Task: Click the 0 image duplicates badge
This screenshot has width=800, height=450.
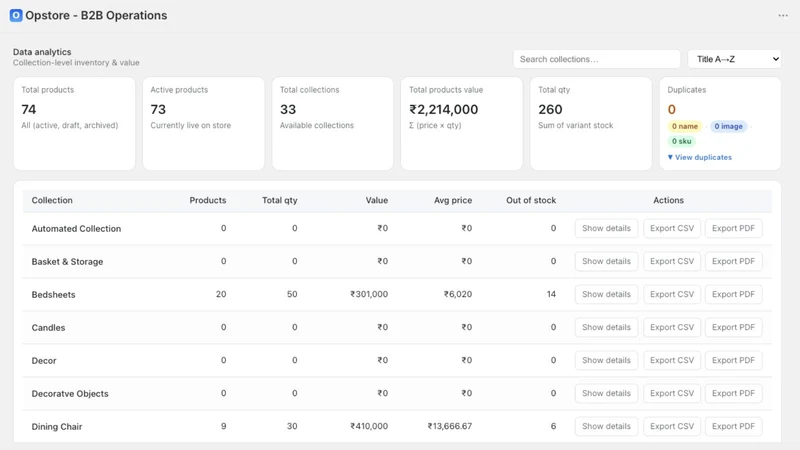Action: click(728, 126)
